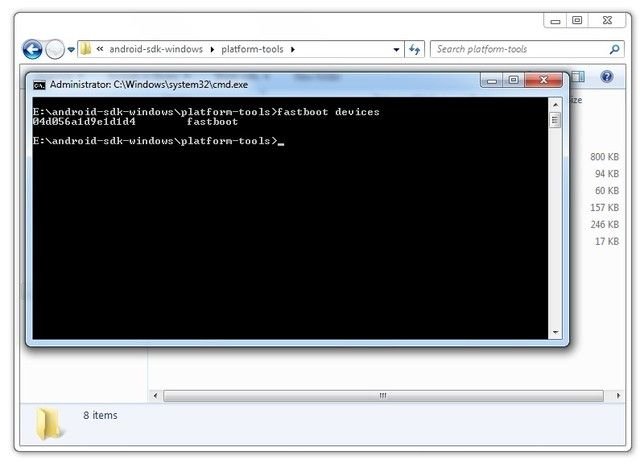This screenshot has width=640, height=468.
Task: Minimize the Explorer window
Action: tap(555, 20)
